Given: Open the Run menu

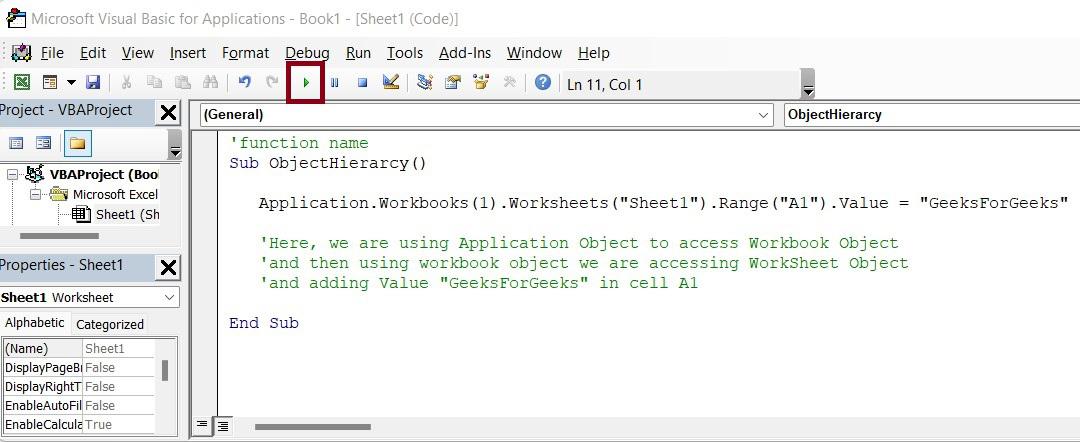Looking at the screenshot, I should [358, 53].
